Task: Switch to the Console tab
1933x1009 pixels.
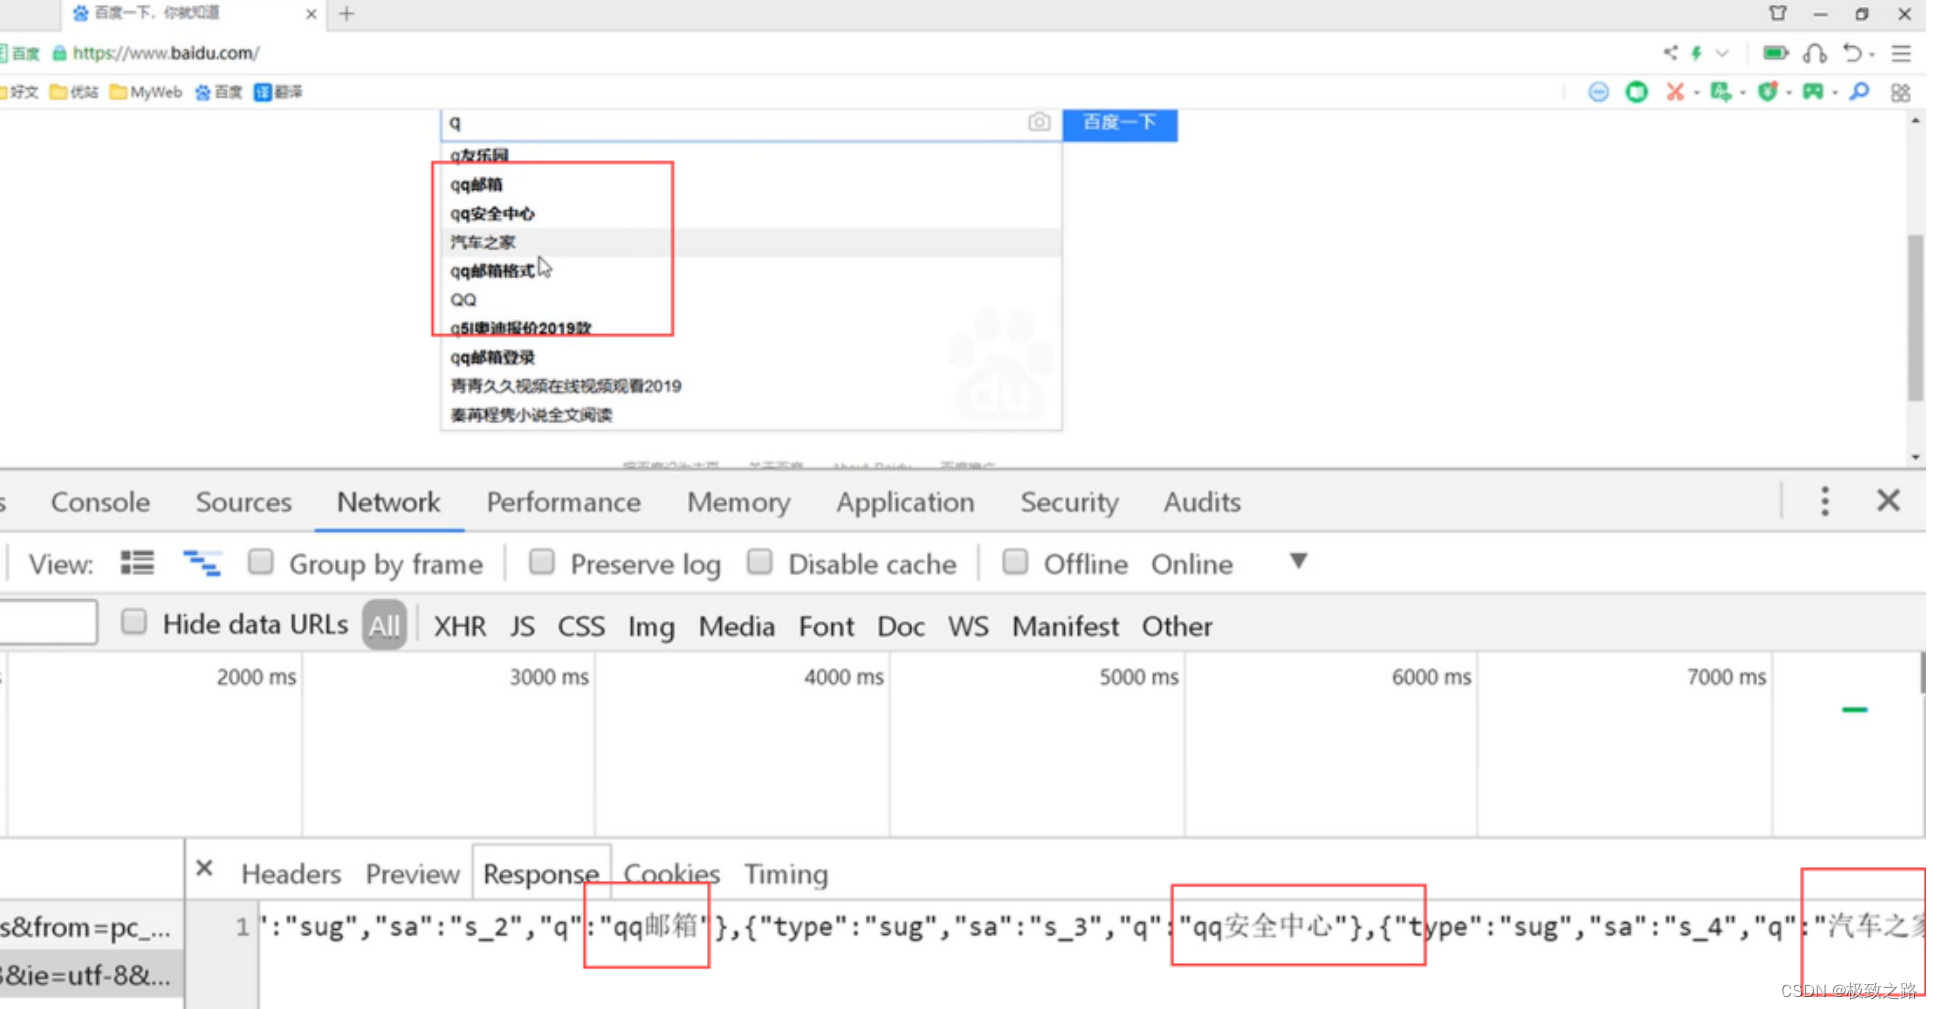Action: [x=100, y=502]
